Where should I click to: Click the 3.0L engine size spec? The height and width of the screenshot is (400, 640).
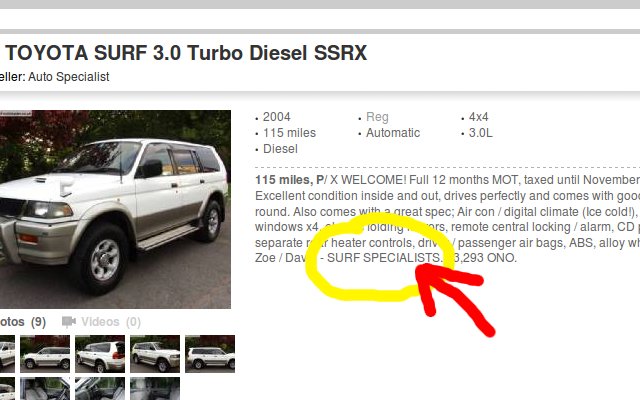(x=480, y=133)
